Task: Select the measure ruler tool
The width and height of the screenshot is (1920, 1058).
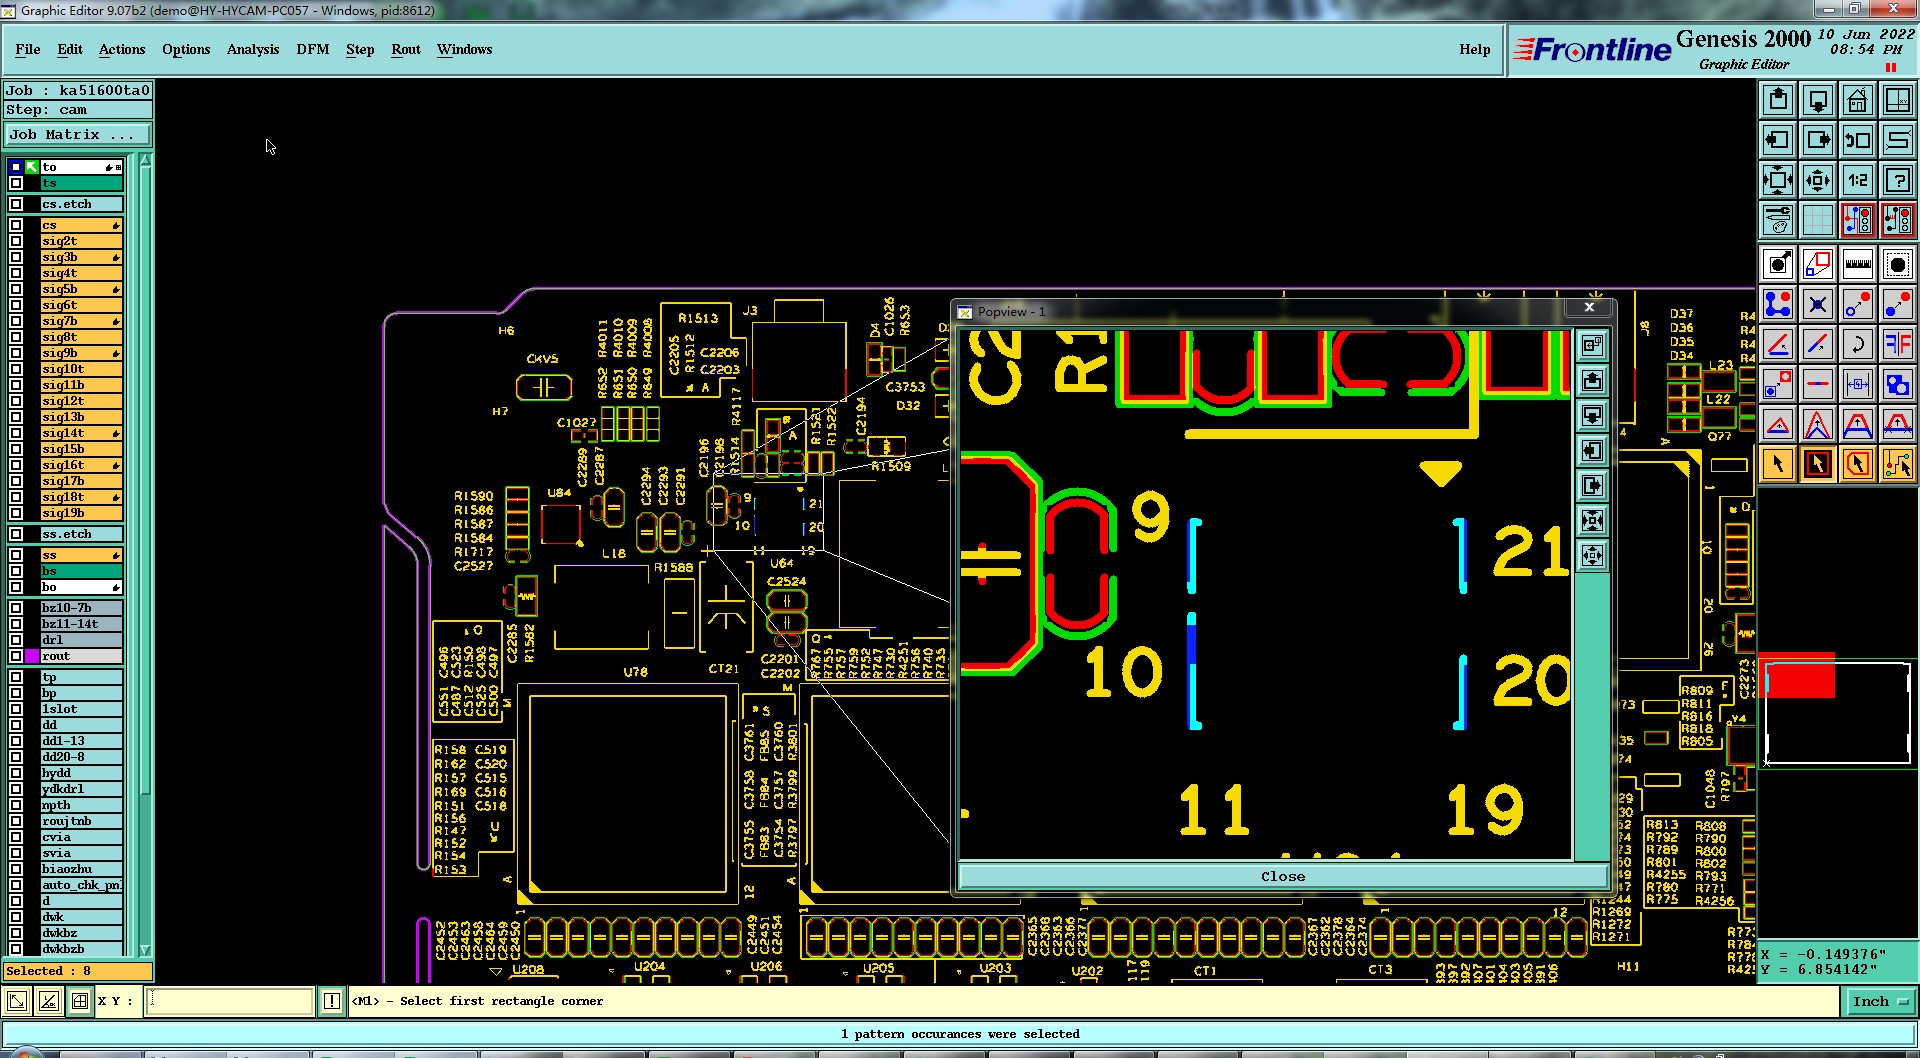Action: coord(1857,264)
